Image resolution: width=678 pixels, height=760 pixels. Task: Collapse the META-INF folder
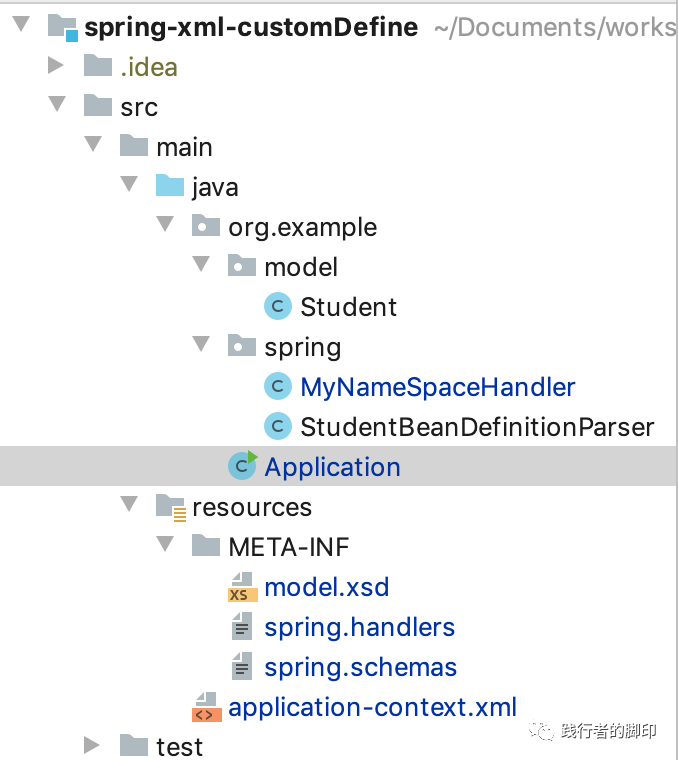[165, 546]
